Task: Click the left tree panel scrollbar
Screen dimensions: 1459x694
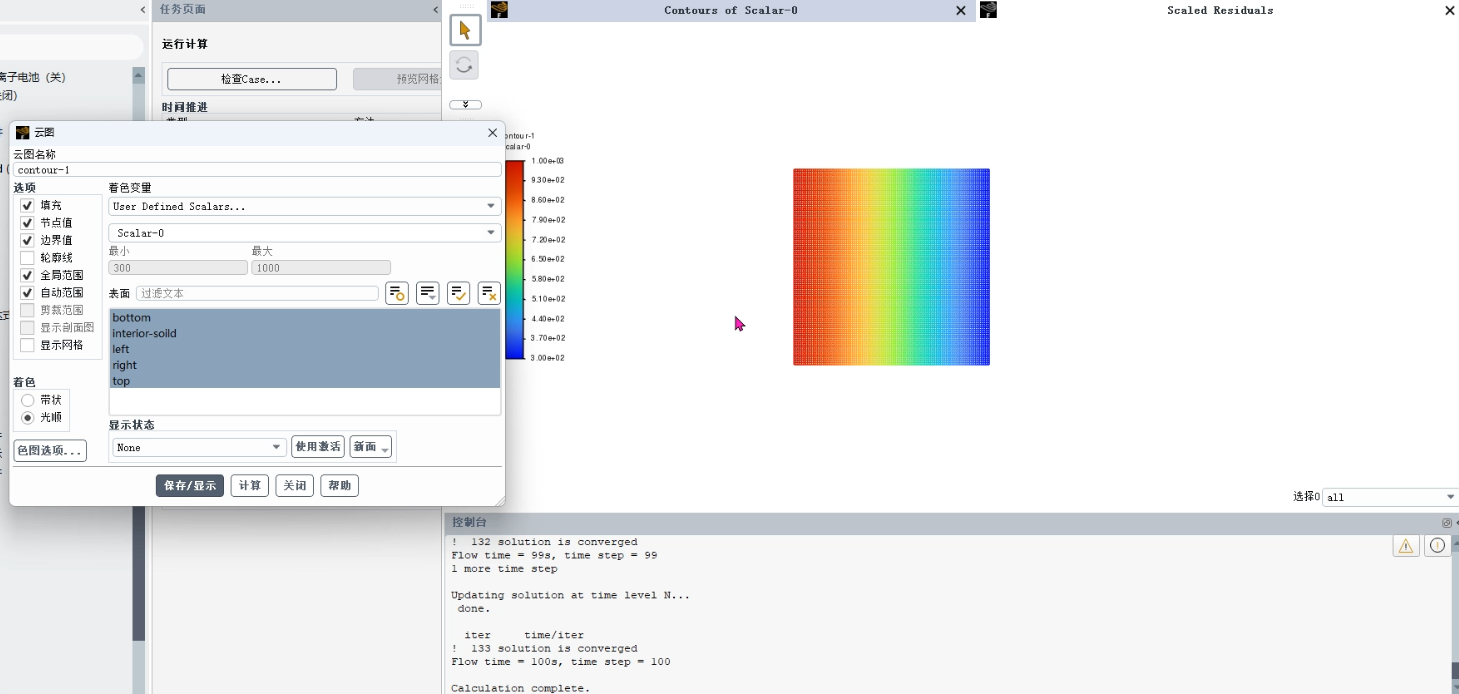Action: point(138,380)
